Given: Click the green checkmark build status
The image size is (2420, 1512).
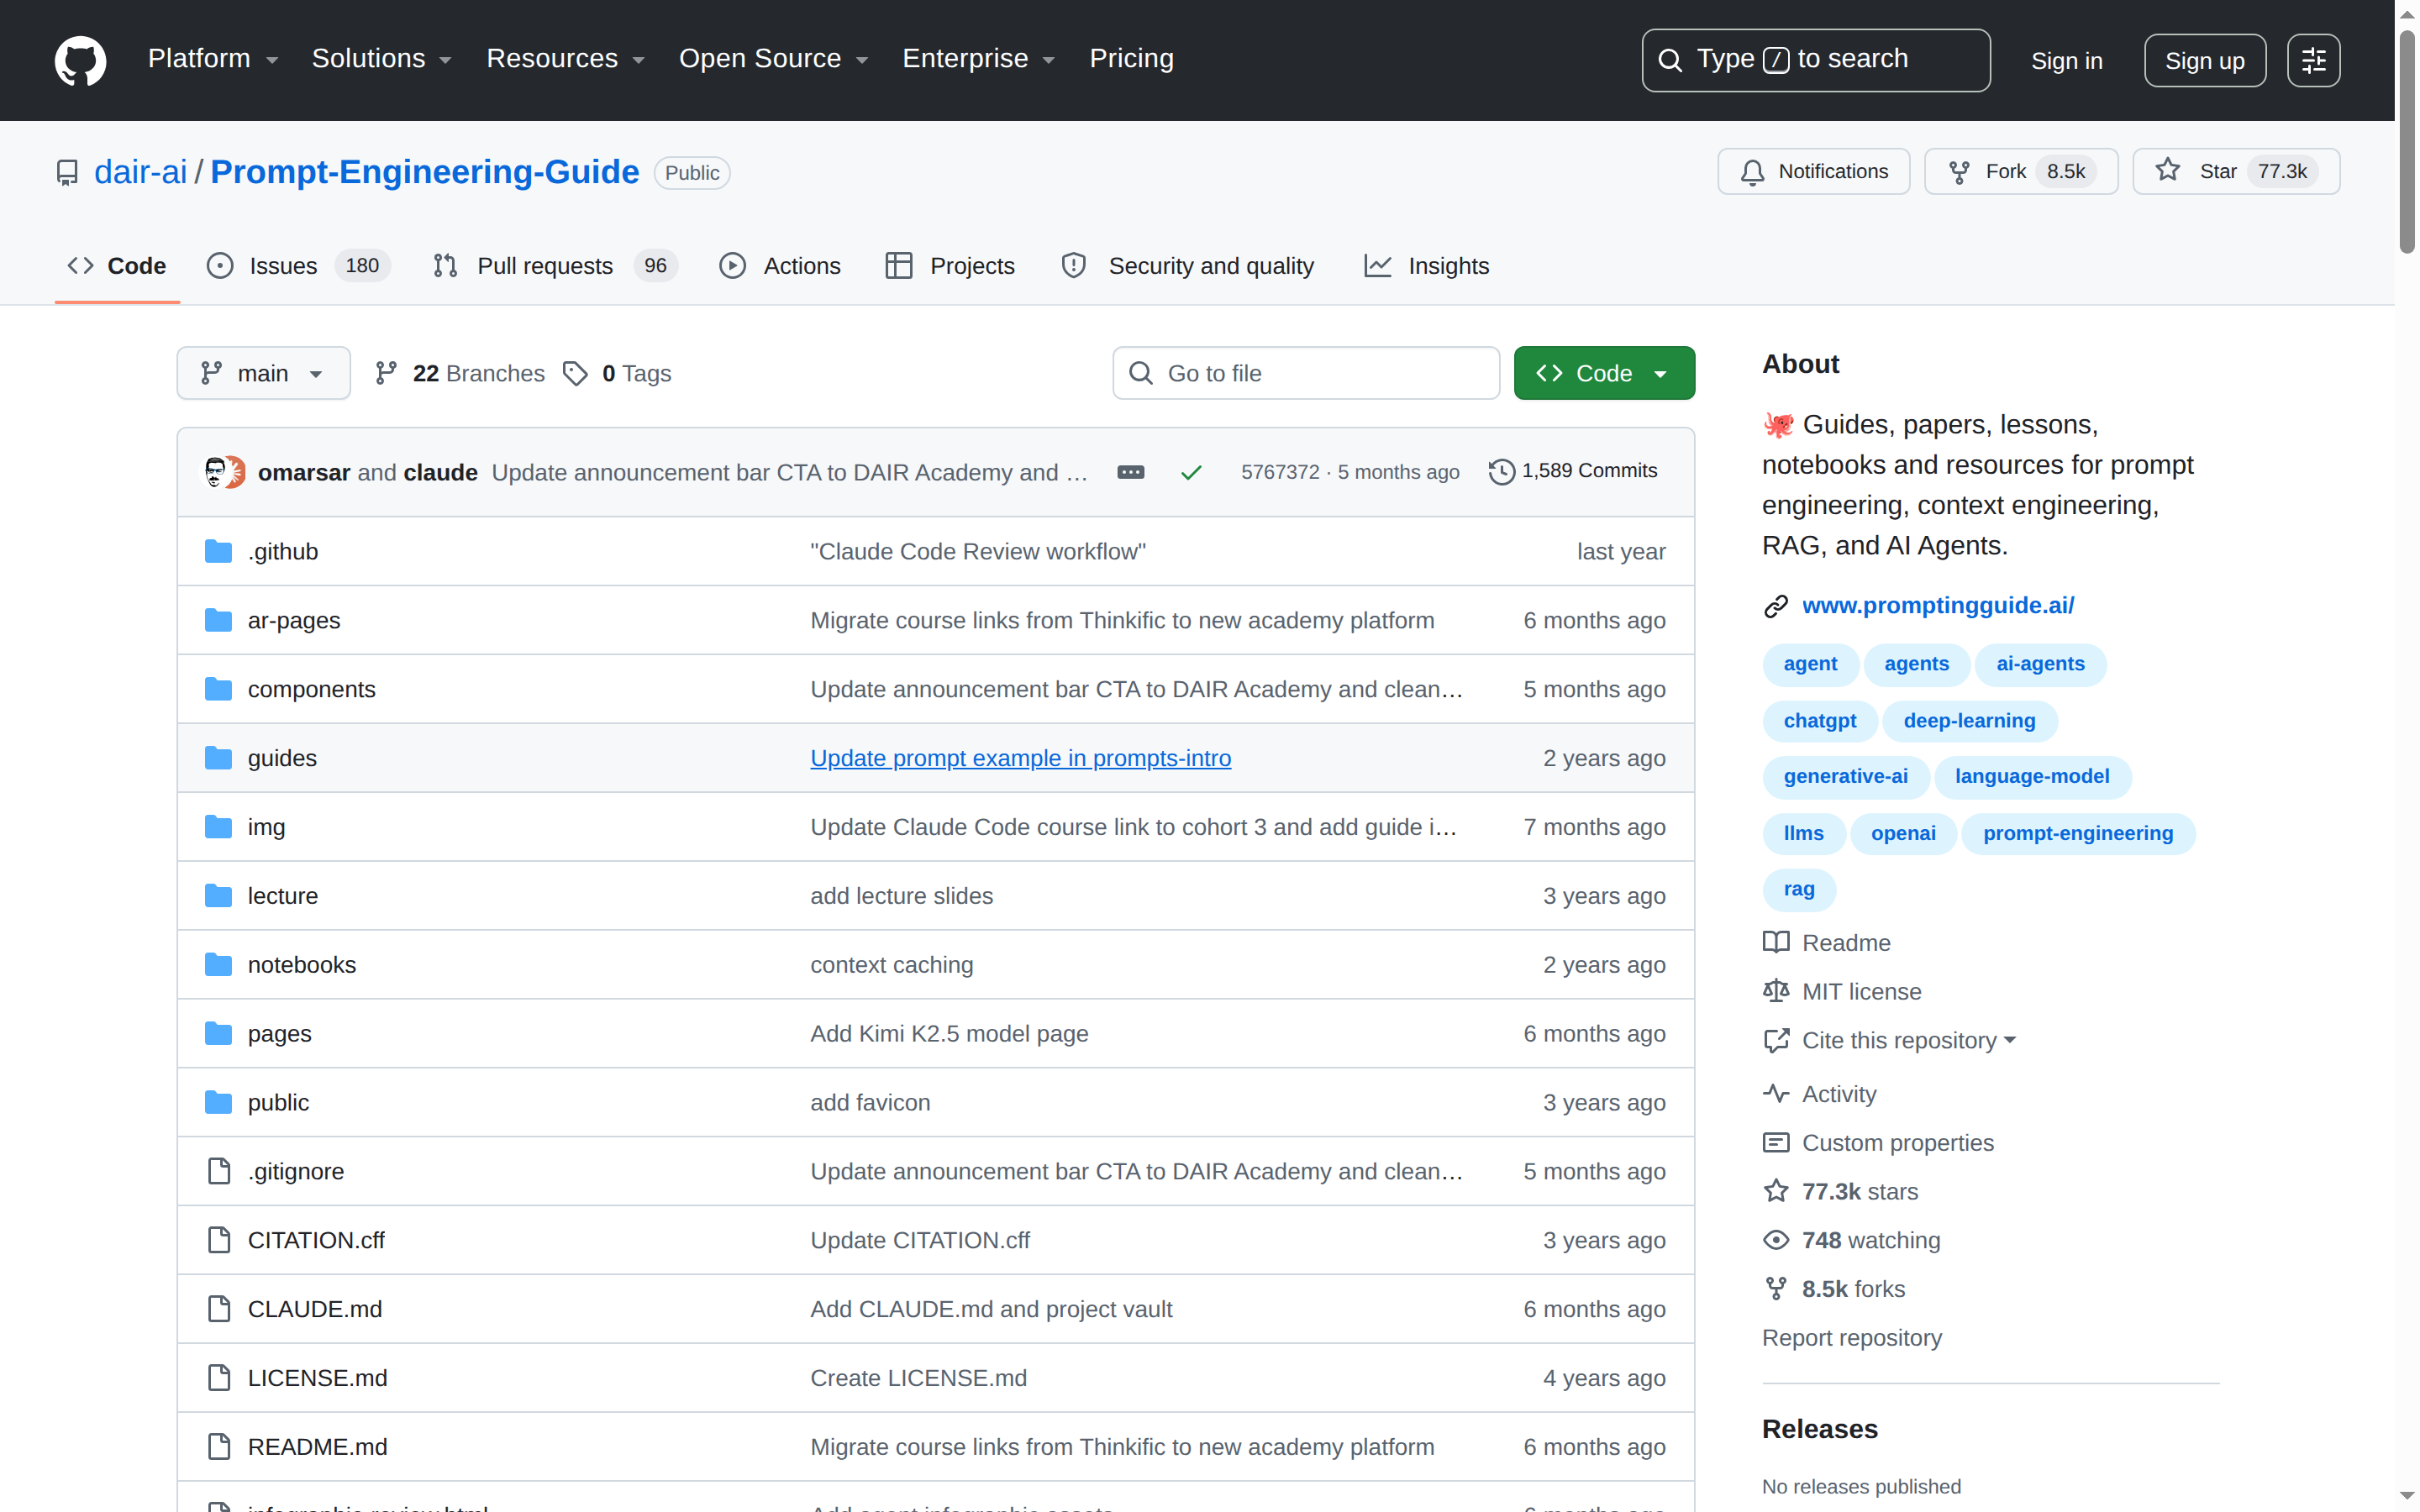Looking at the screenshot, I should tap(1190, 472).
